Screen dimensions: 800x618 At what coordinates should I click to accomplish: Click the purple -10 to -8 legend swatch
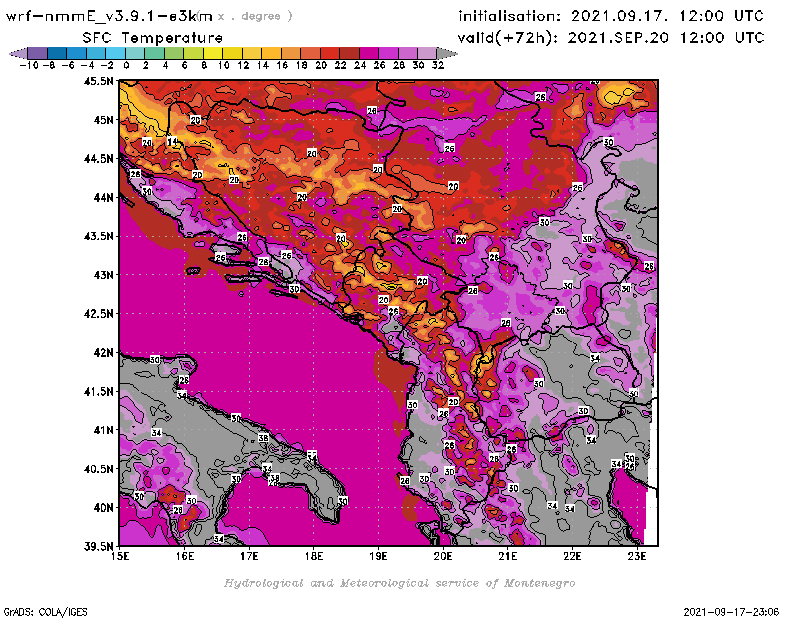click(x=38, y=54)
